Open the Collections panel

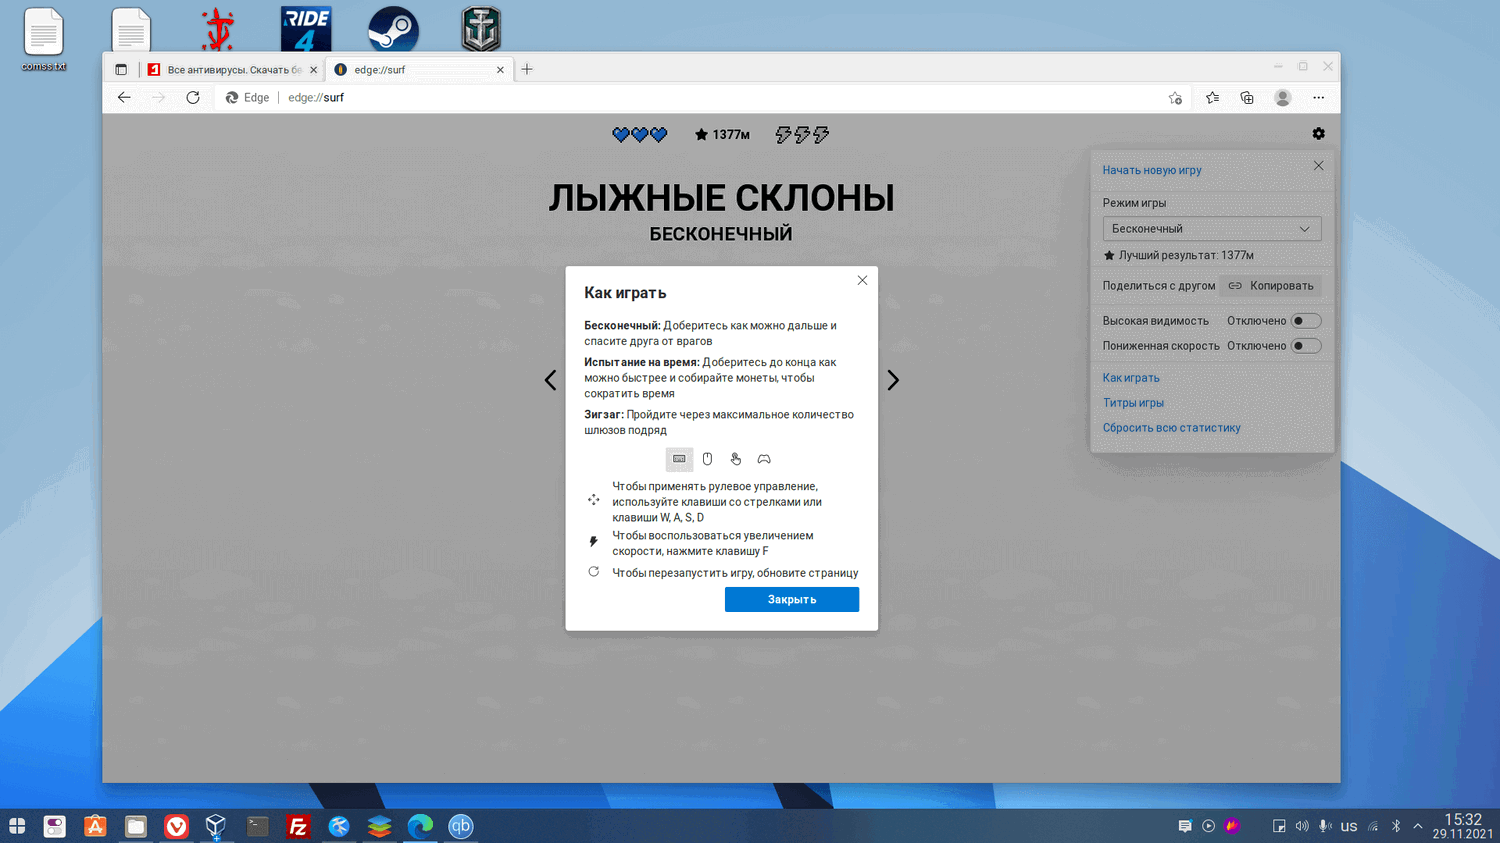click(x=1247, y=98)
